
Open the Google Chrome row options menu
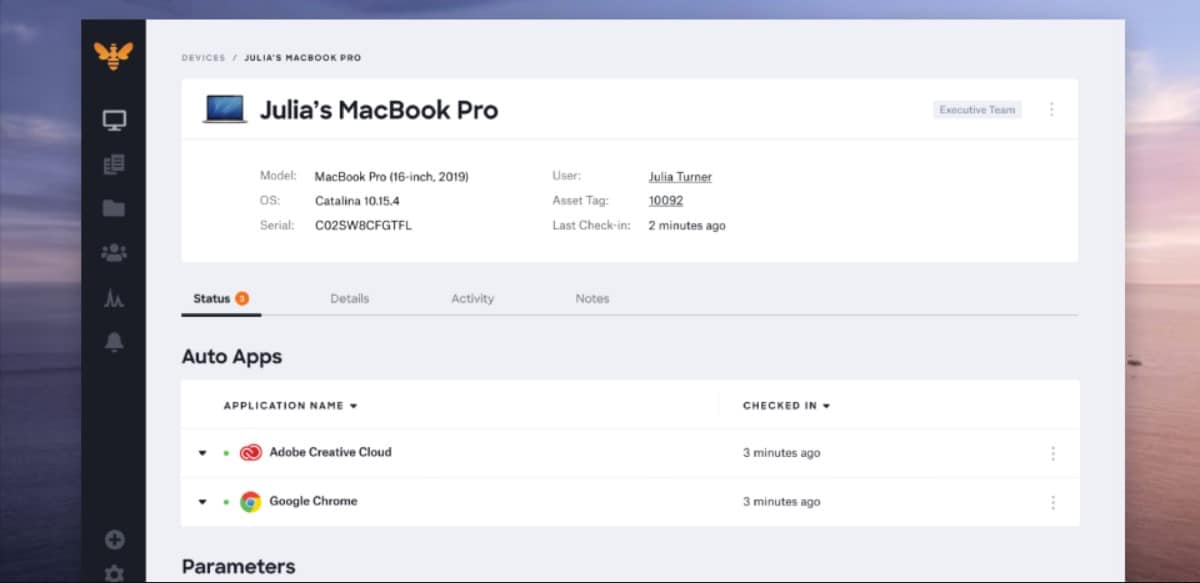(1052, 502)
